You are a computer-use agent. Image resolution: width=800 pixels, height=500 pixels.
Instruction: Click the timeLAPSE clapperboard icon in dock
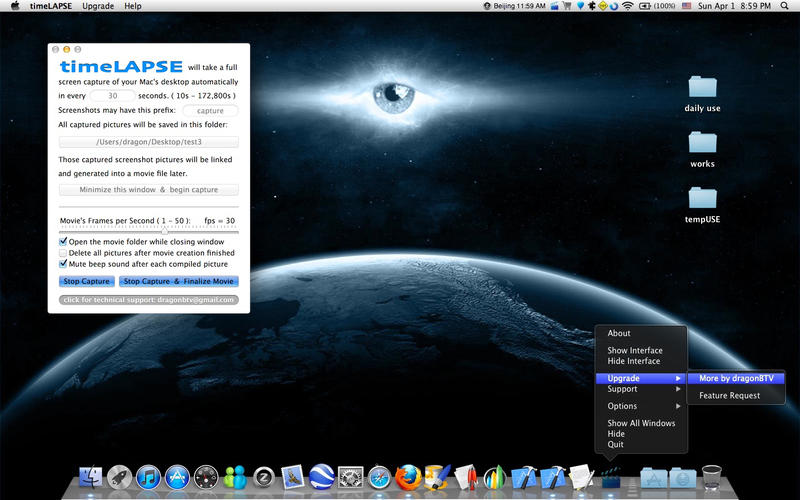tap(611, 478)
